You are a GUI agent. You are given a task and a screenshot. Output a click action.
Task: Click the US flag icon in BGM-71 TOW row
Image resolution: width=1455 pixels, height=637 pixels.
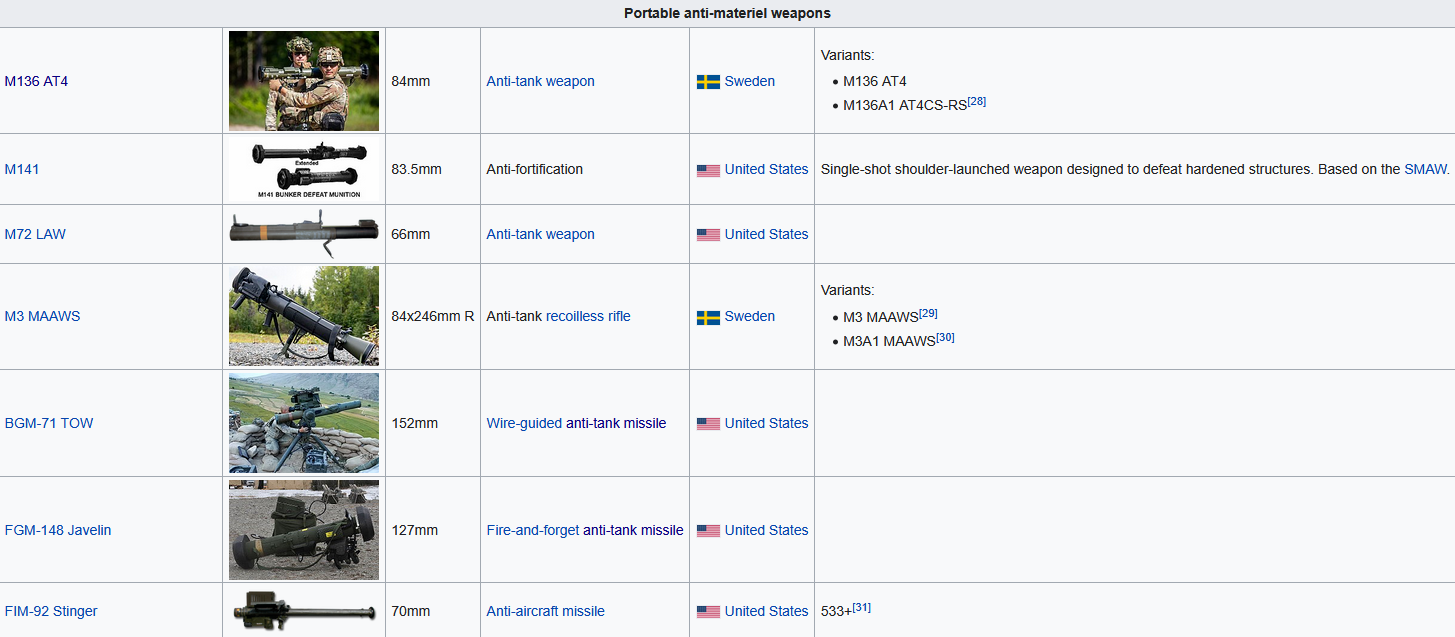(x=708, y=424)
